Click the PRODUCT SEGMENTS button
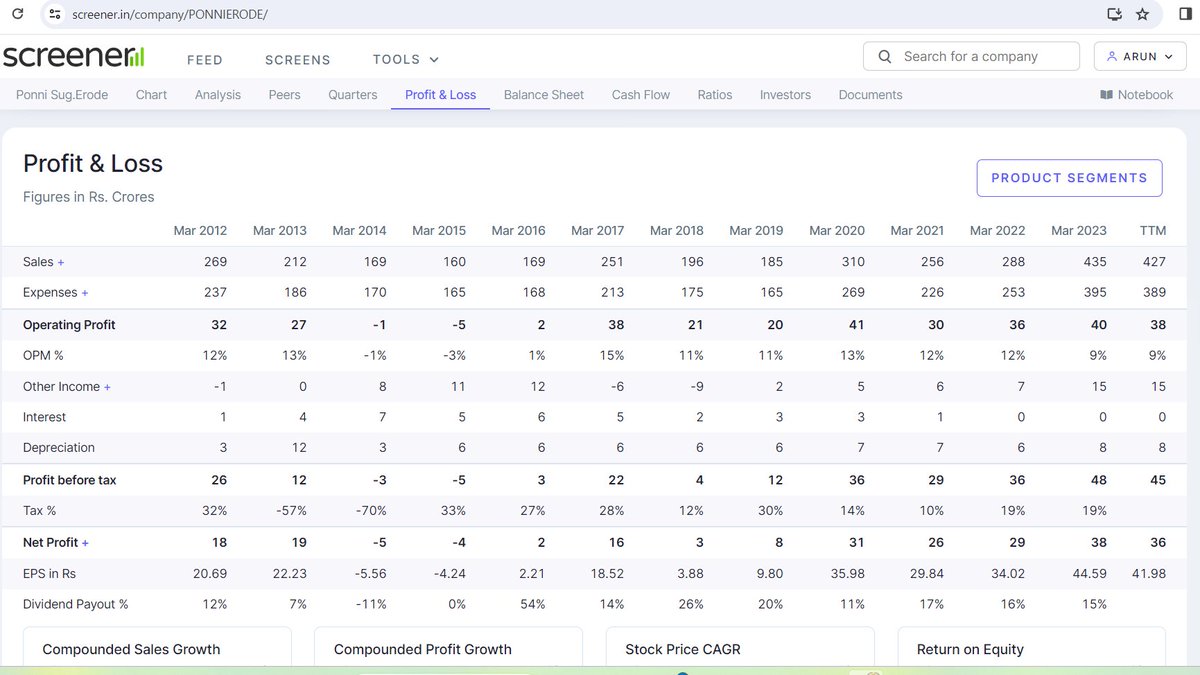 click(1069, 177)
